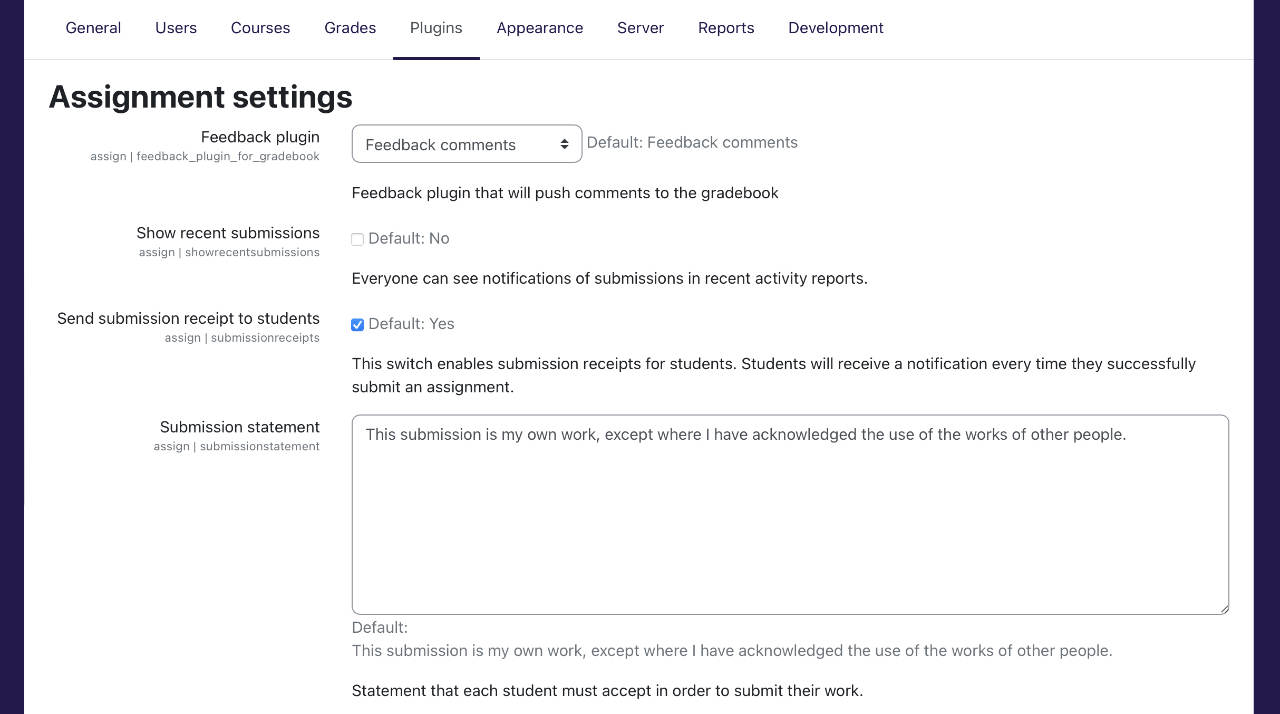Open the Appearance tab
The width and height of the screenshot is (1280, 714).
click(x=539, y=28)
